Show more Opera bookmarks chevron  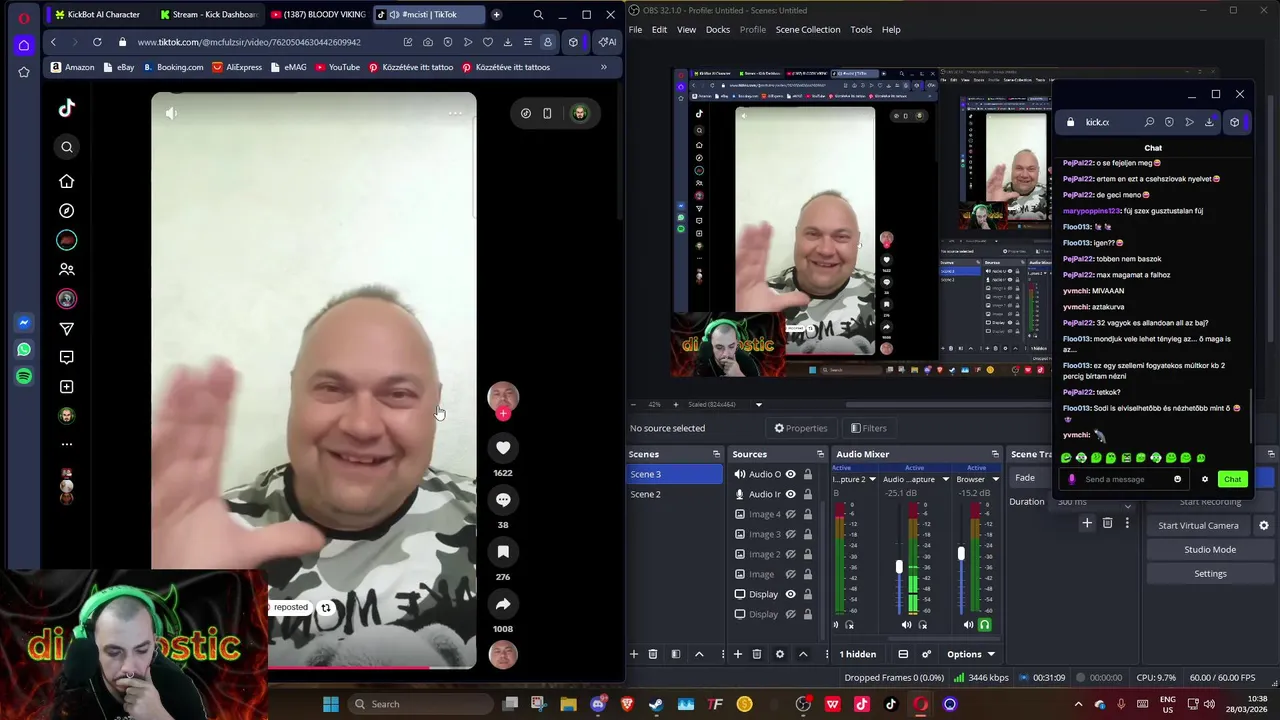click(x=603, y=67)
